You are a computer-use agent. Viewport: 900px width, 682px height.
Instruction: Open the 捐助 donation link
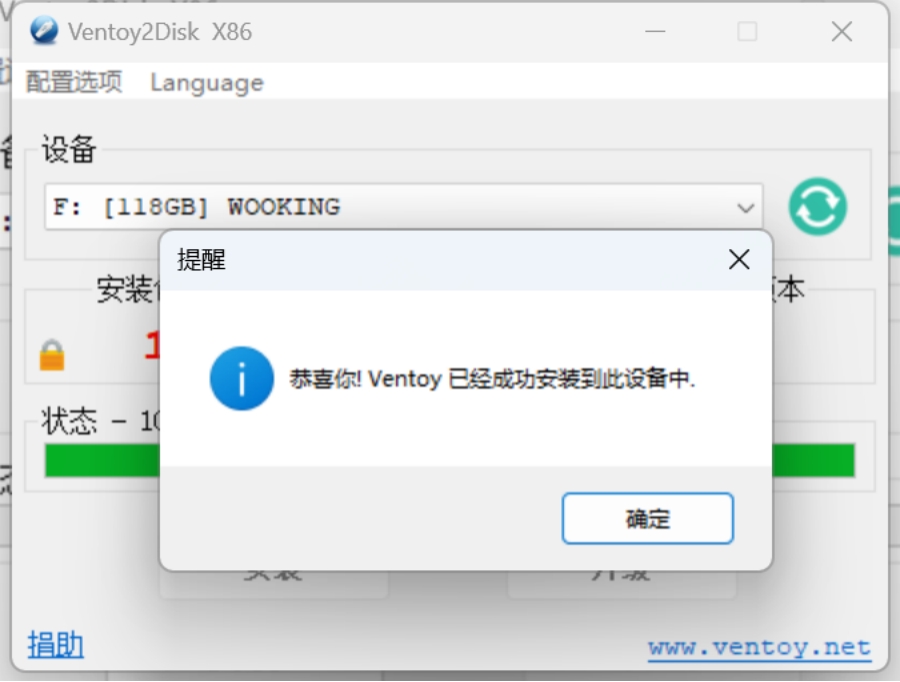click(56, 644)
